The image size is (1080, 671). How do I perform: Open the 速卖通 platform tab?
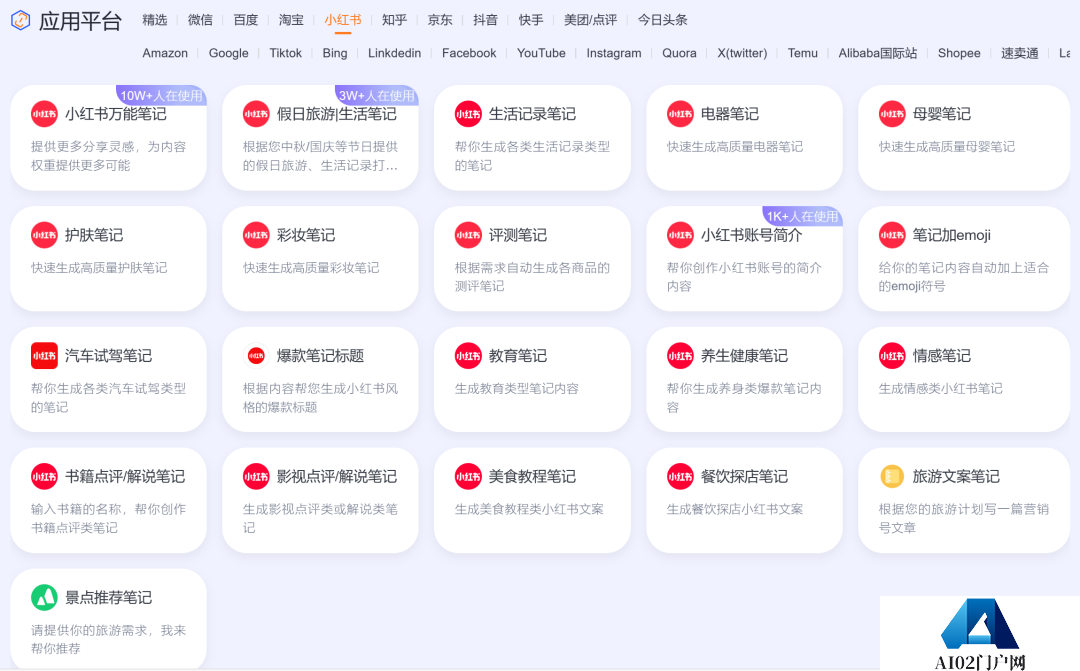1020,53
